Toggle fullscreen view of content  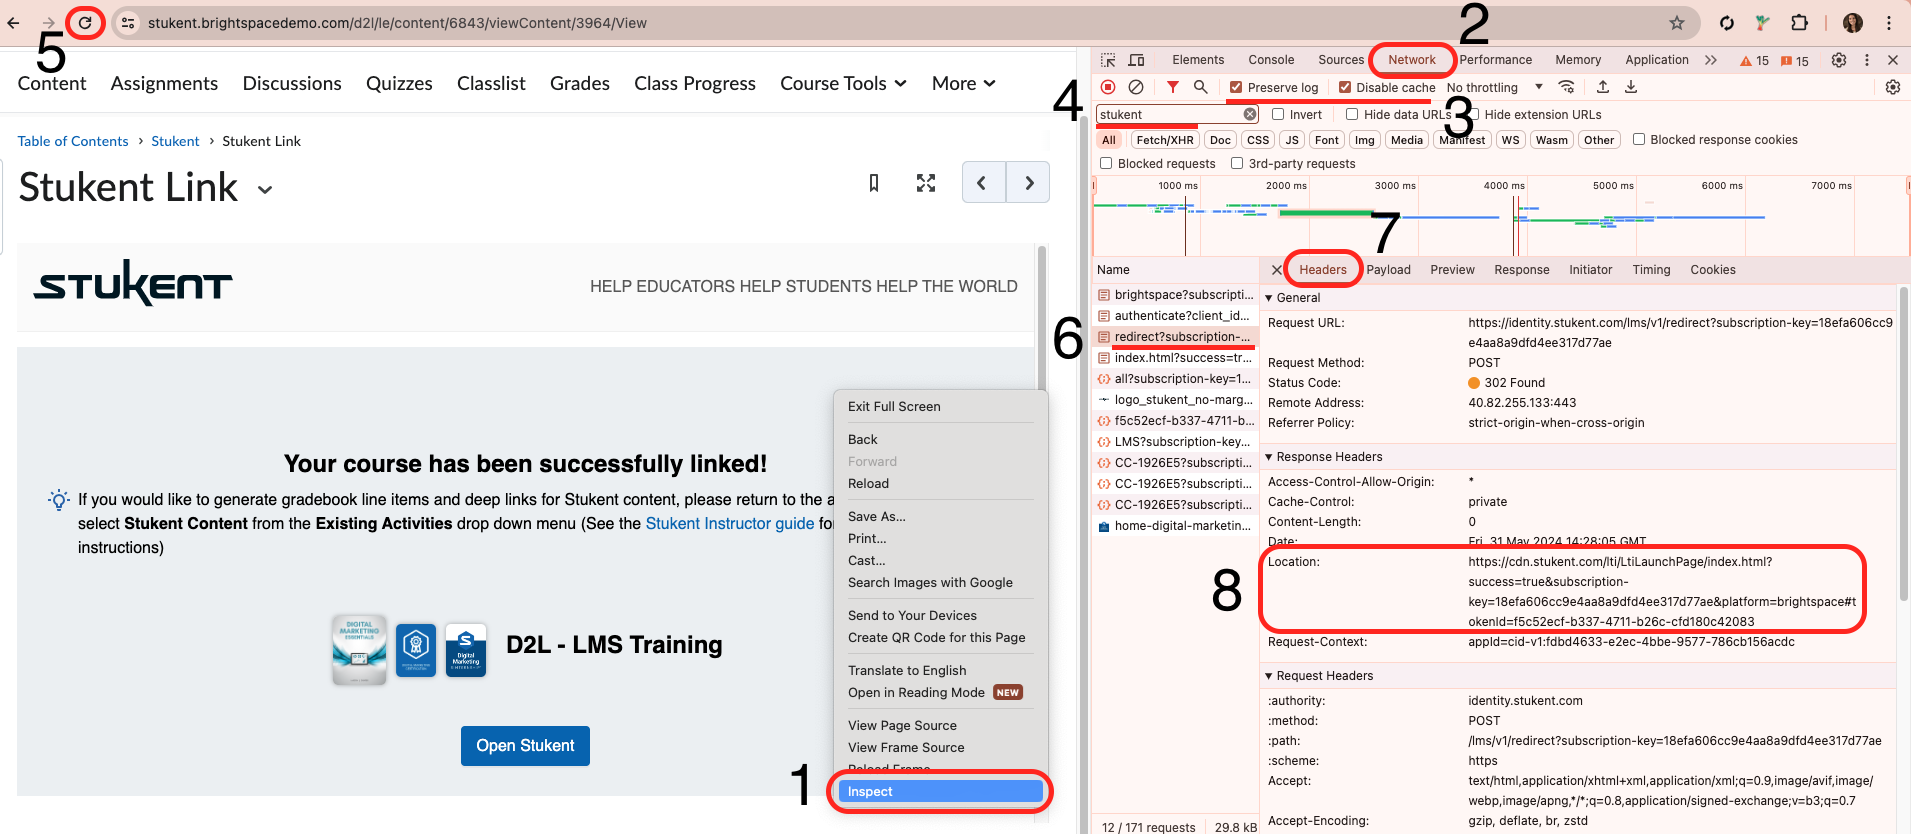point(926,183)
